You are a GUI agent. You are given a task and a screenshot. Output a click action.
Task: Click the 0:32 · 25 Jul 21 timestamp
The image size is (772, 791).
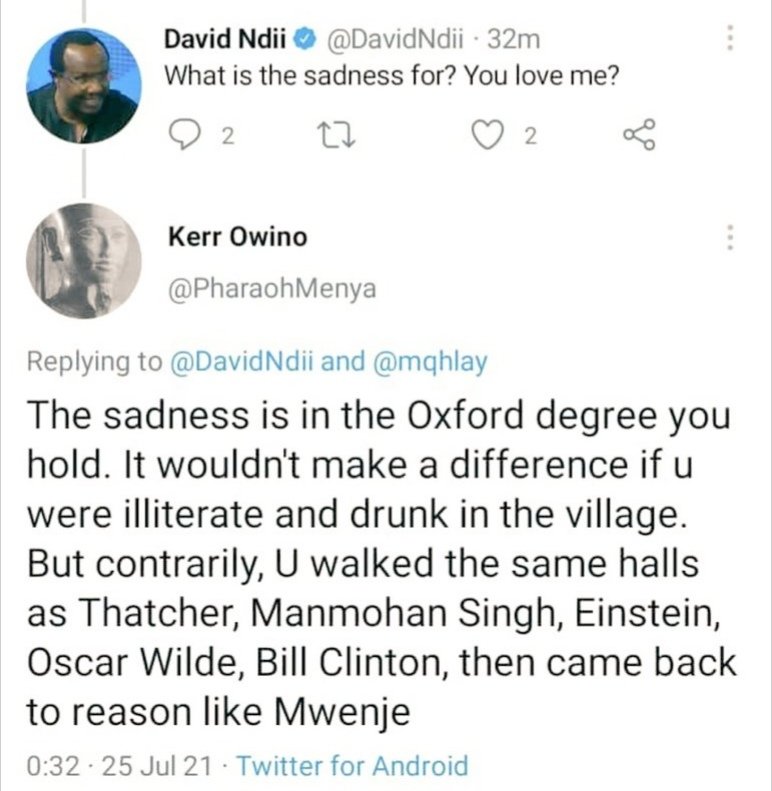[115, 767]
